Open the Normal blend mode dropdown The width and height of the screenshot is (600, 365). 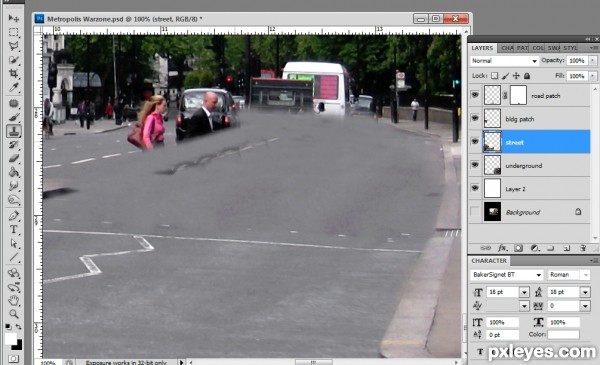(x=504, y=61)
